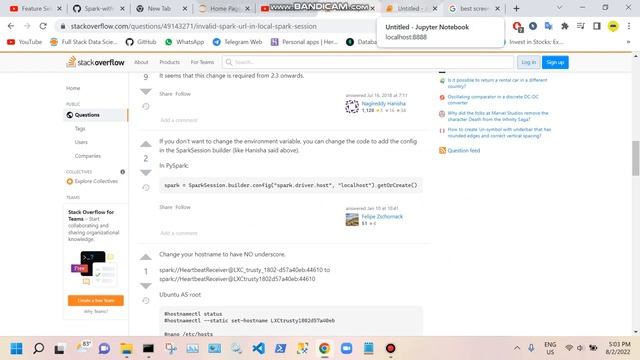Show hidden system tray icons

(x=517, y=348)
